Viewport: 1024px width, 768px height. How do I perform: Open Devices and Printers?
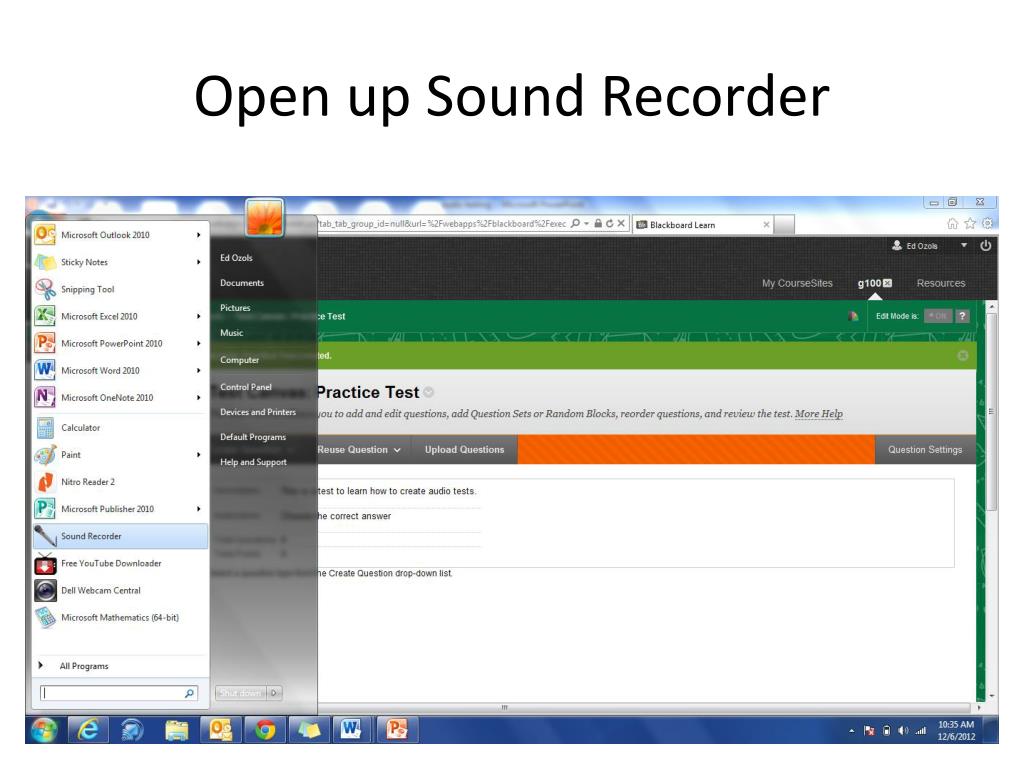(258, 412)
